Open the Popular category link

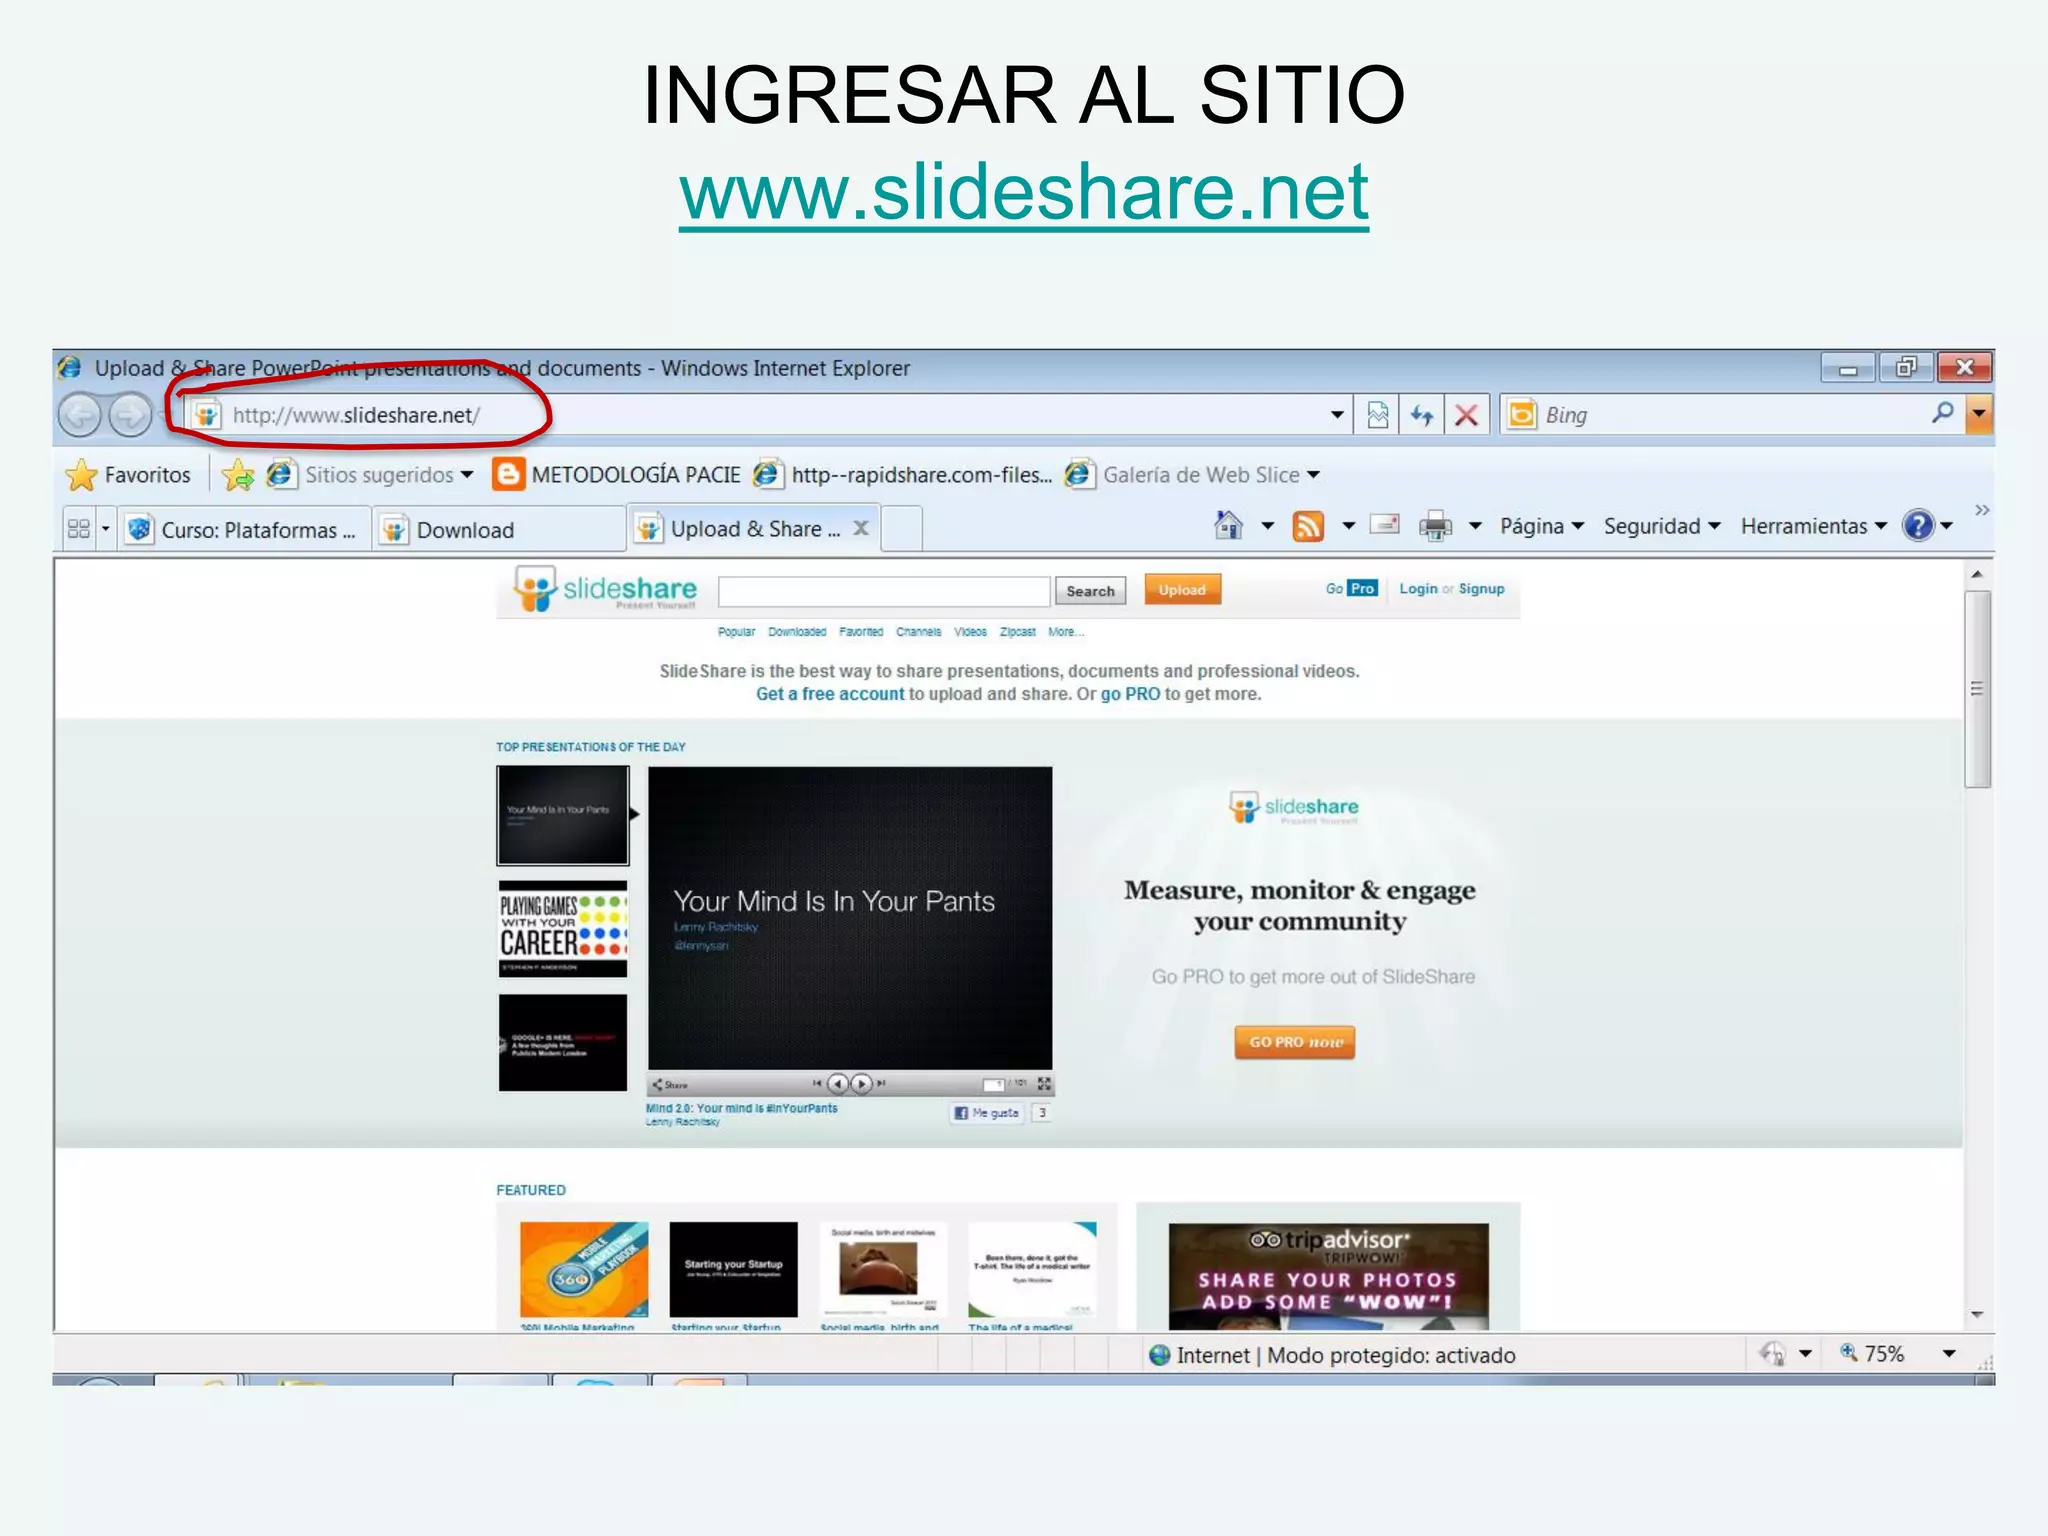736,632
